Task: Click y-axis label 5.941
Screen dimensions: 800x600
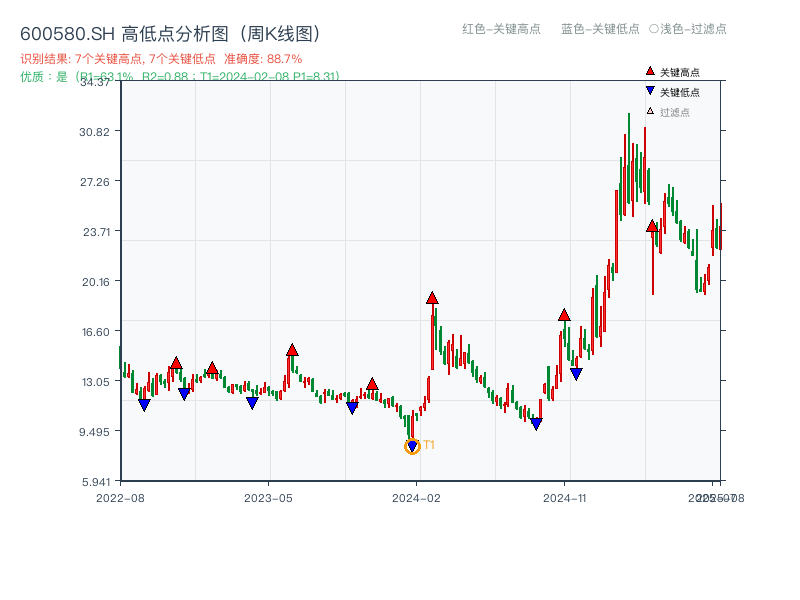Action: (x=96, y=482)
